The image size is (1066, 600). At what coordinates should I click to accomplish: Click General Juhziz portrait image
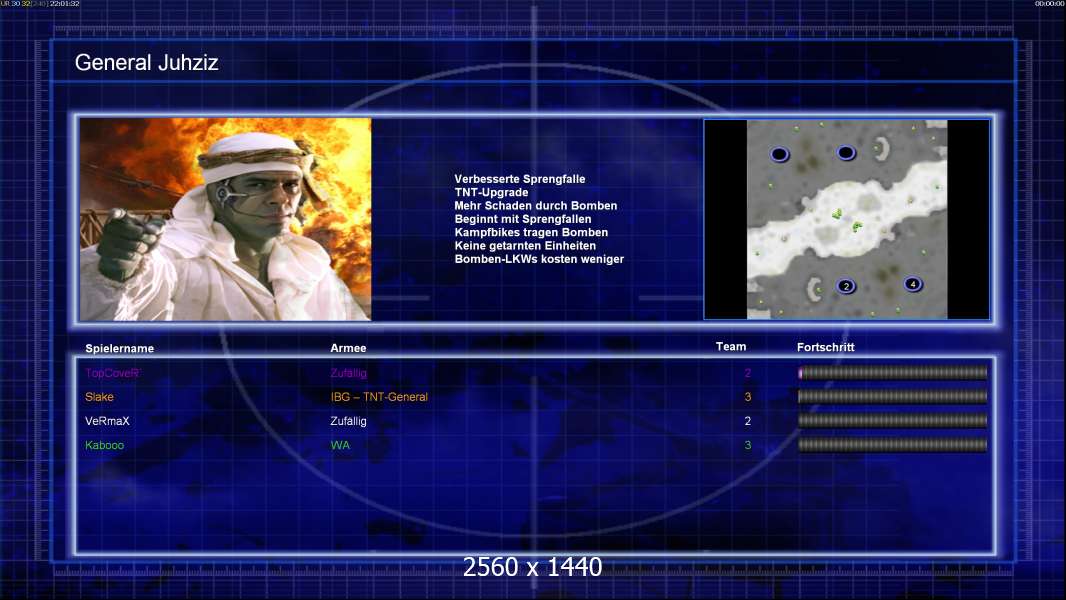point(226,219)
